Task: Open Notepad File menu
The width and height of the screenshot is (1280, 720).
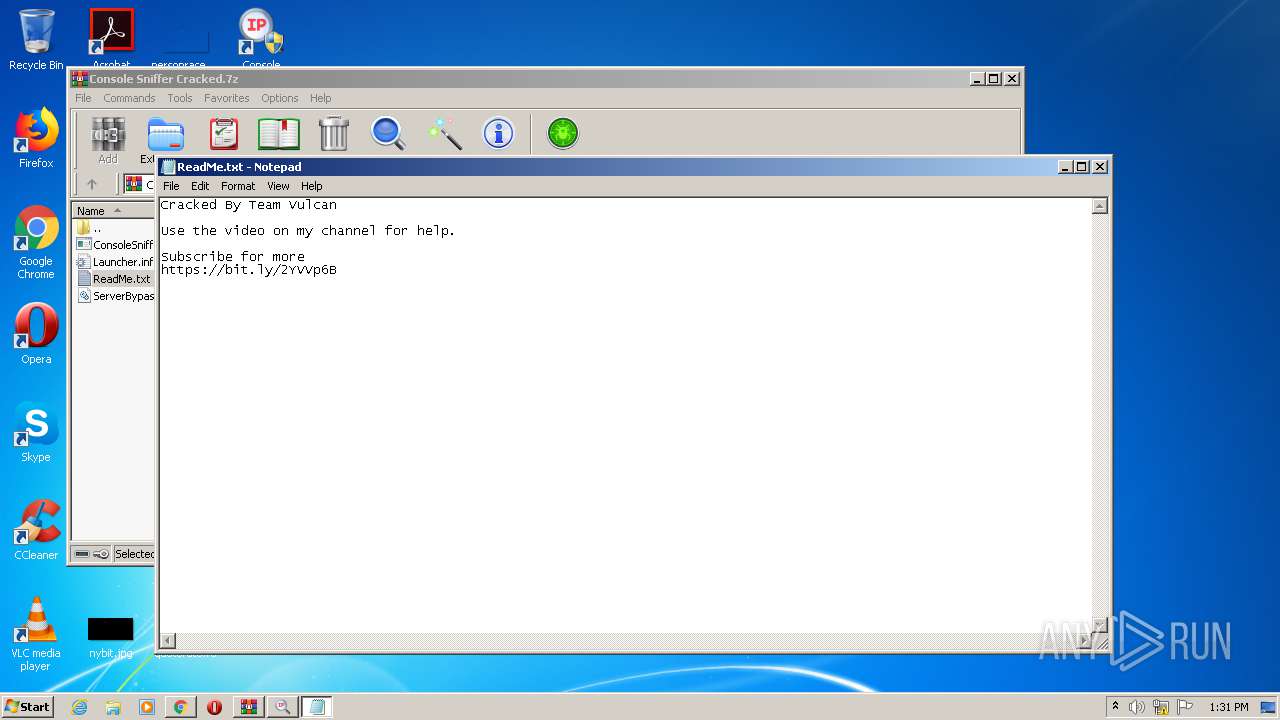Action: pyautogui.click(x=171, y=186)
